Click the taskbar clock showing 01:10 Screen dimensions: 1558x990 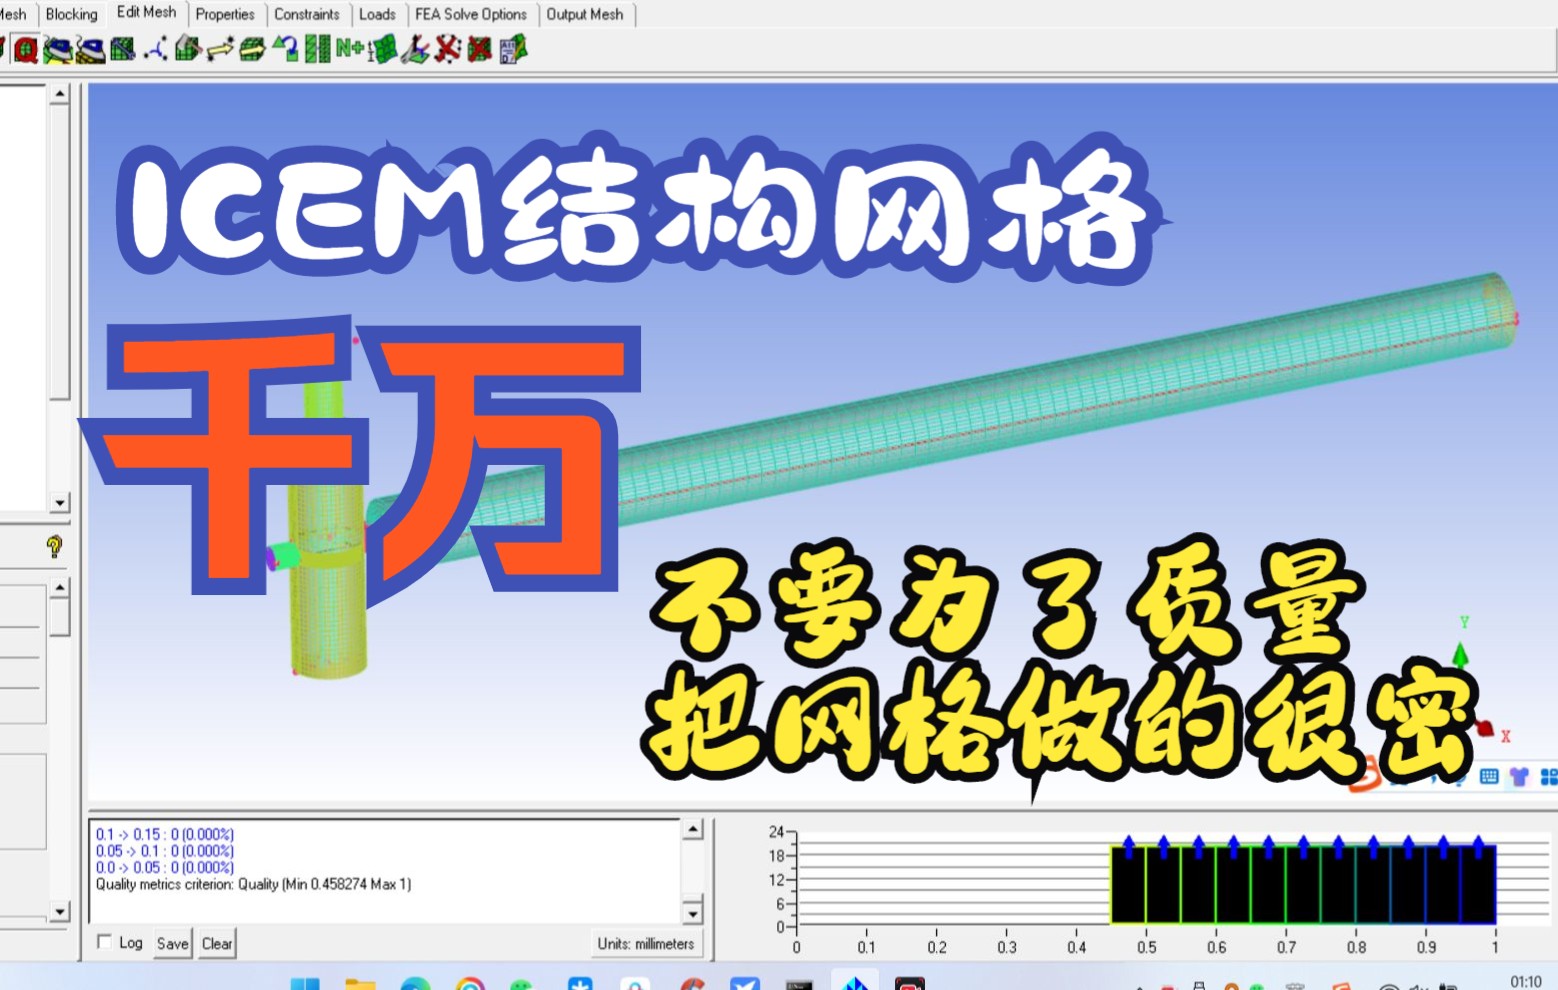tap(1525, 982)
